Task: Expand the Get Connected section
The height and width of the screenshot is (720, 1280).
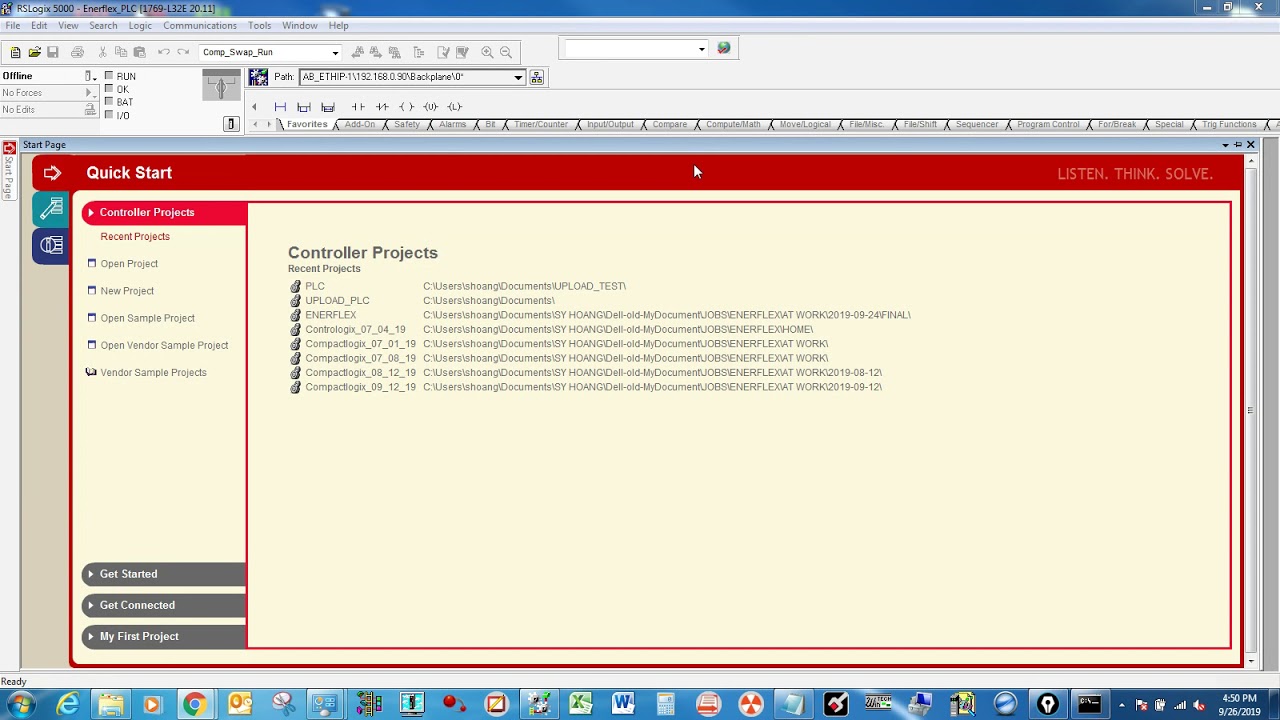Action: (164, 605)
